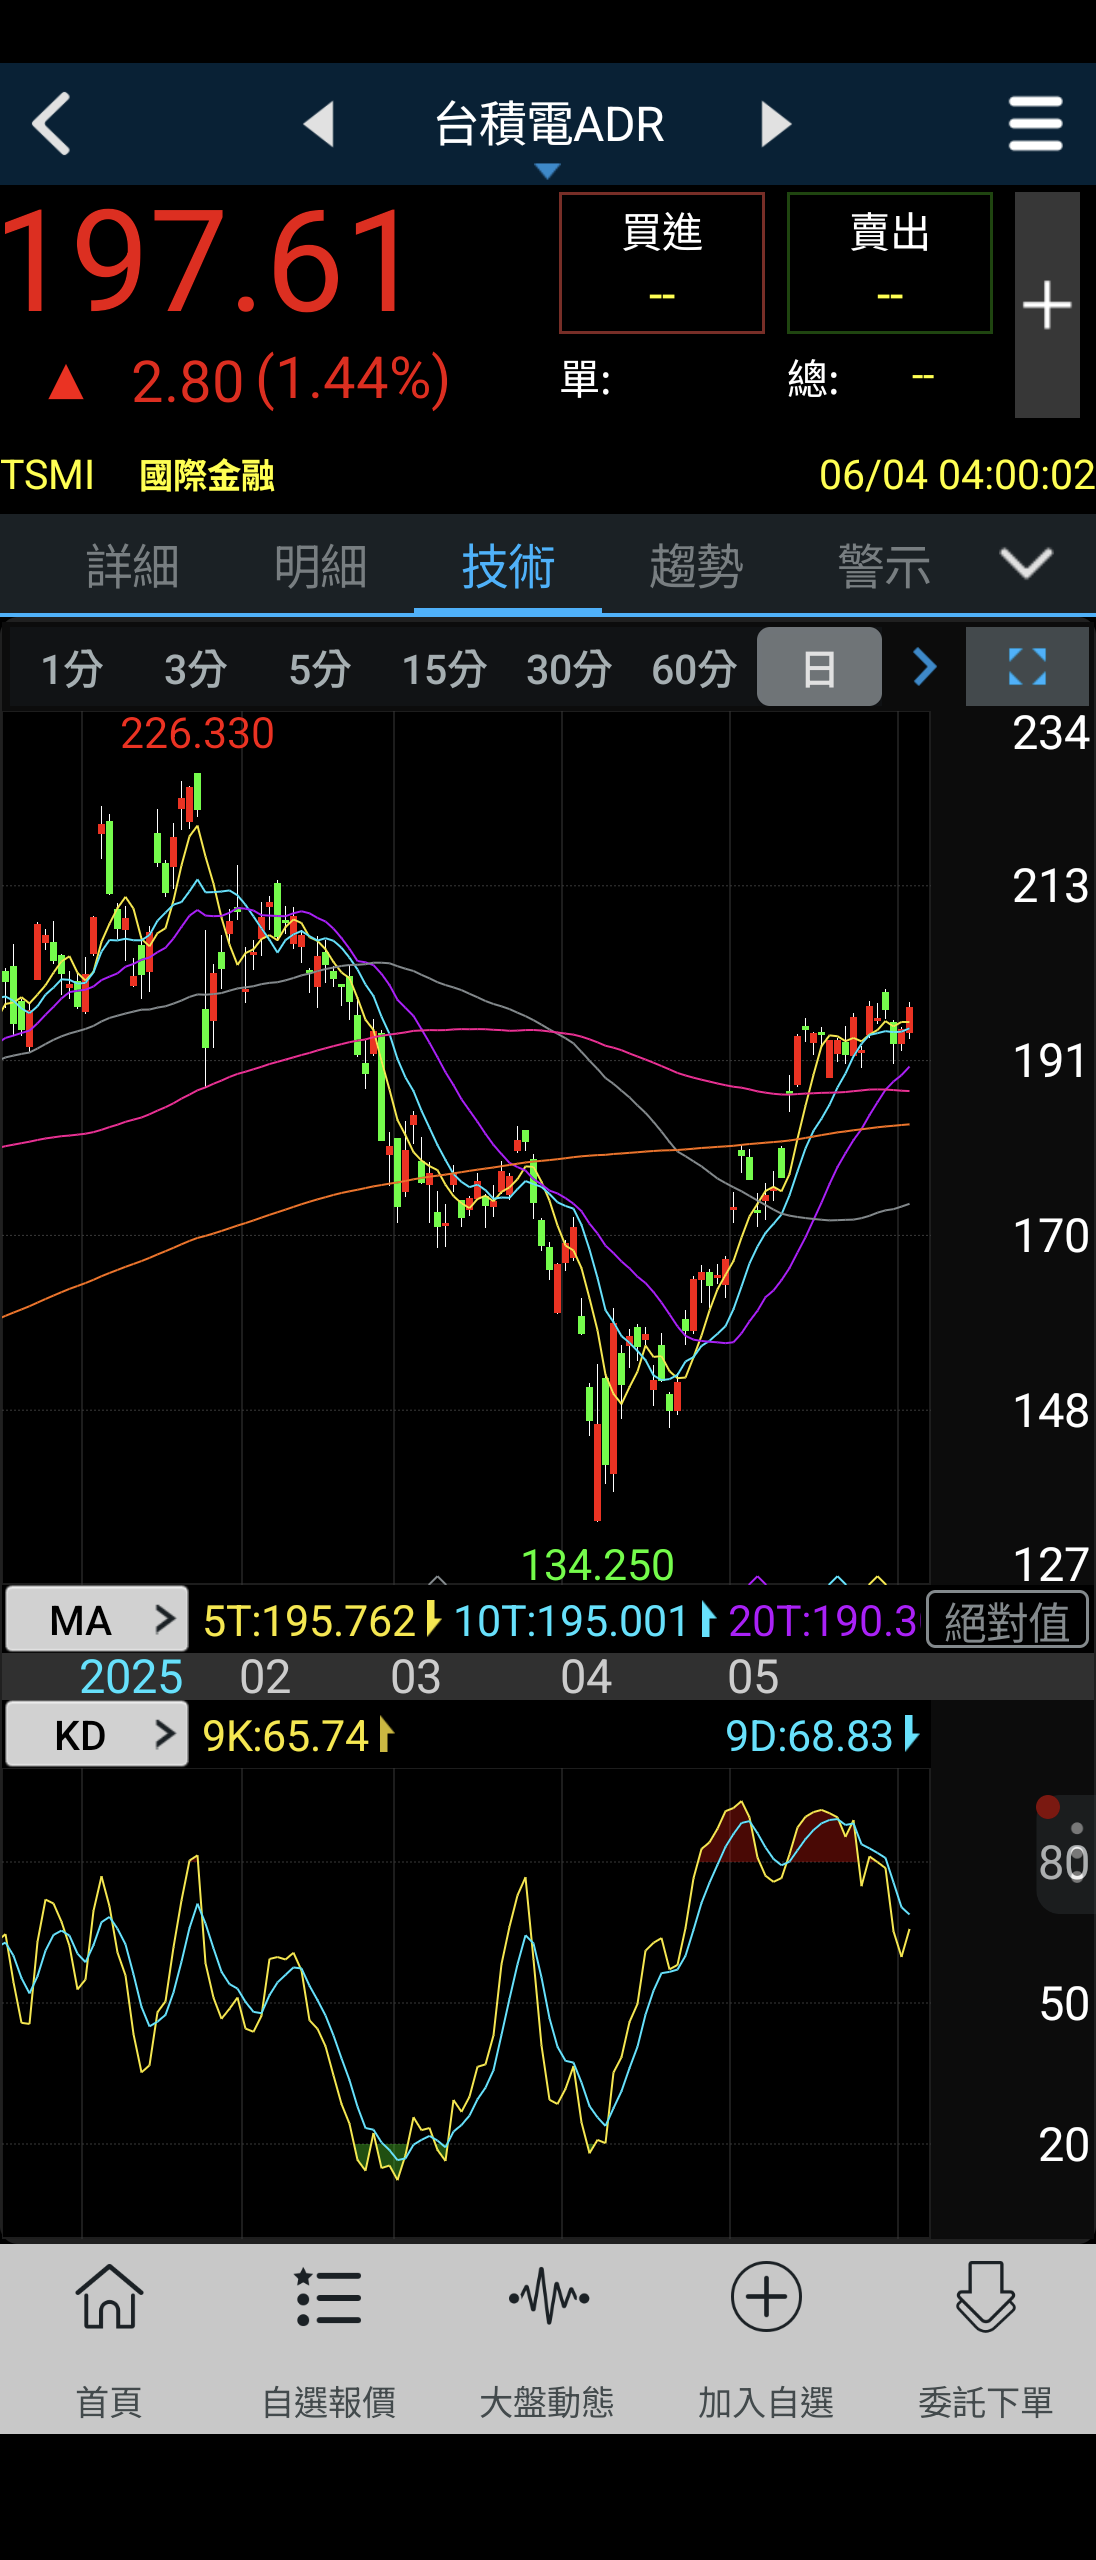
Task: Go to 首頁 home icon
Action: (x=109, y=2340)
